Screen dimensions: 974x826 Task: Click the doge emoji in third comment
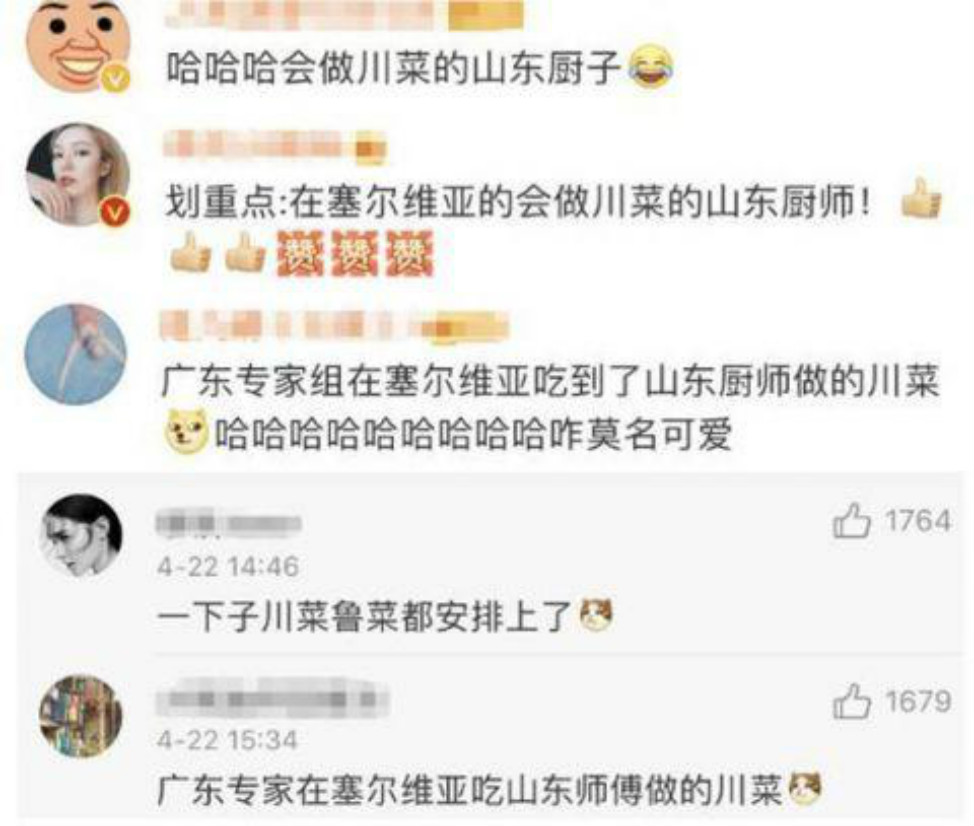(x=186, y=432)
